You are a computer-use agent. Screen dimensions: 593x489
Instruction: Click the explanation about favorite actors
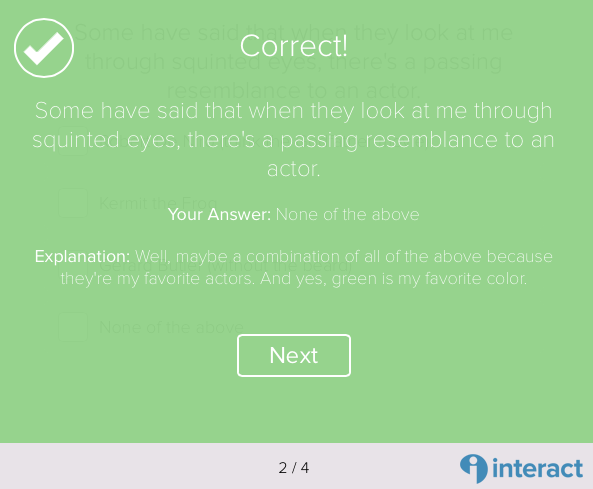pos(294,267)
